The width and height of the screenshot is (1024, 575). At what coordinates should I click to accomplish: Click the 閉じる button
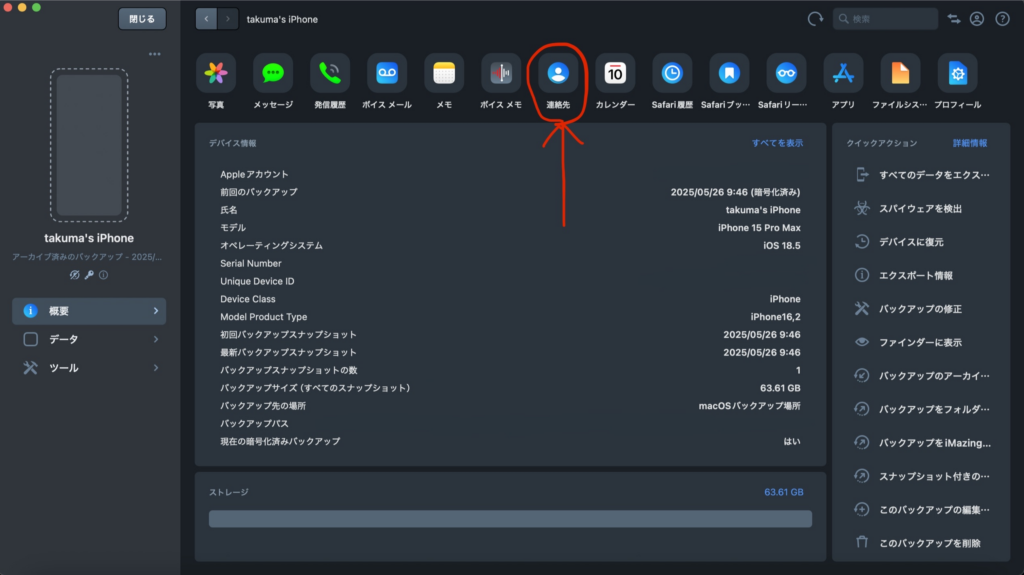[x=142, y=19]
